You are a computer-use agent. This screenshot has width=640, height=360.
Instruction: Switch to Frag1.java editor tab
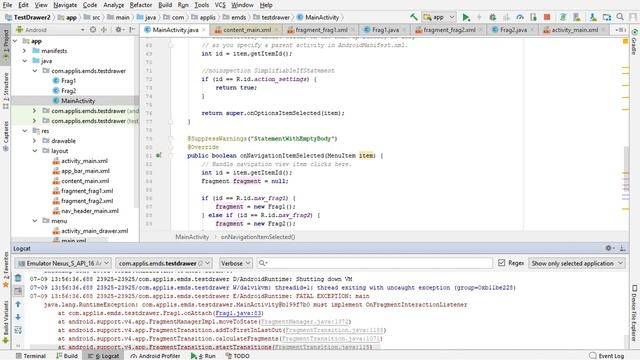(385, 30)
